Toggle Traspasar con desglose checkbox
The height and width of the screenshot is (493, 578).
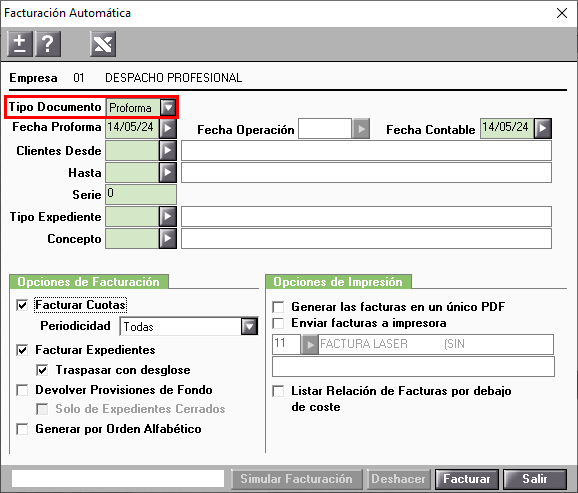click(x=42, y=370)
